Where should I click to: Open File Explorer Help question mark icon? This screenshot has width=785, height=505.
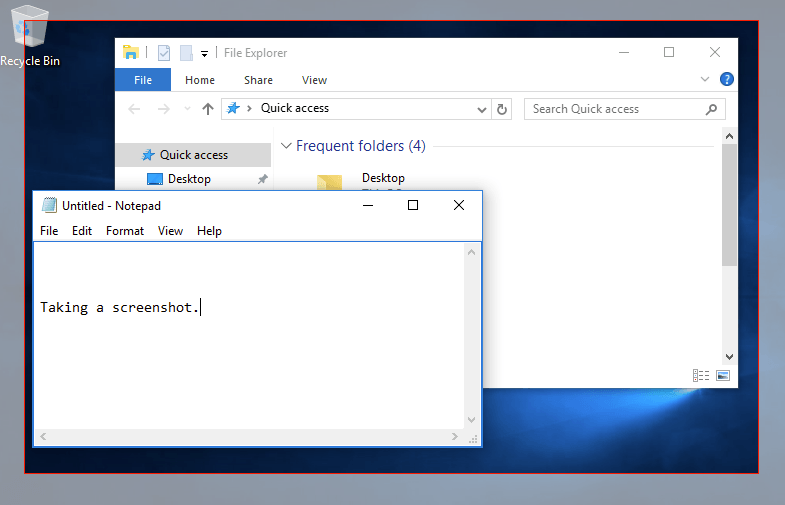click(727, 79)
